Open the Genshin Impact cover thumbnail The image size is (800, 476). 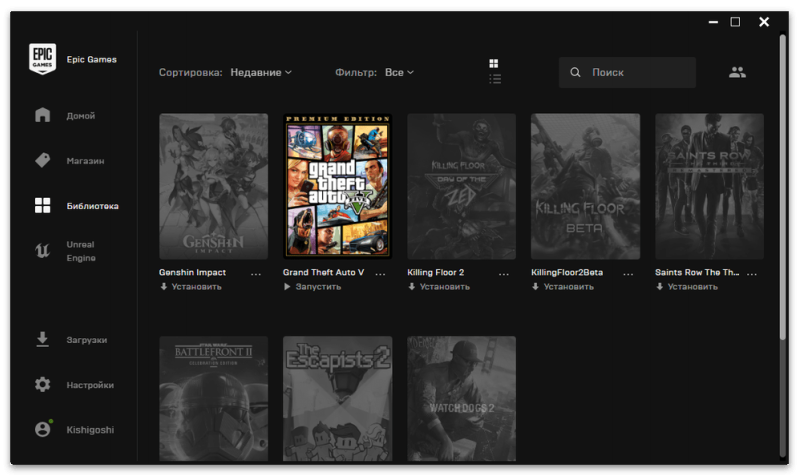click(213, 186)
